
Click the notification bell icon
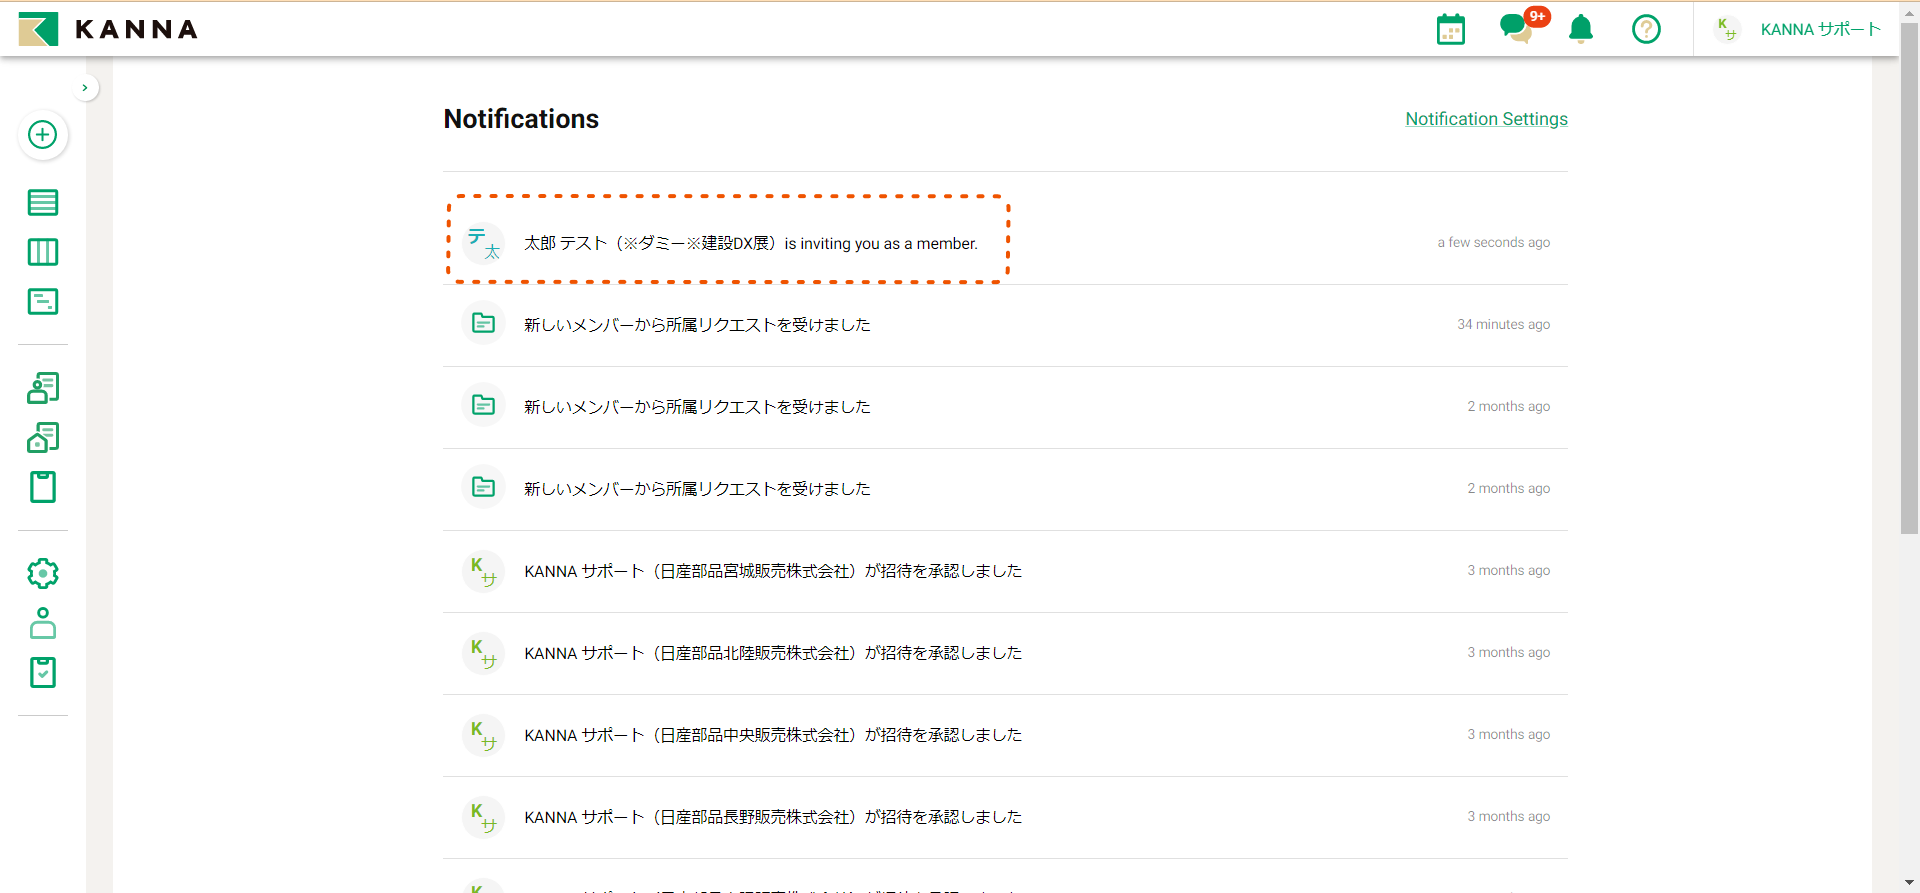pyautogui.click(x=1581, y=29)
